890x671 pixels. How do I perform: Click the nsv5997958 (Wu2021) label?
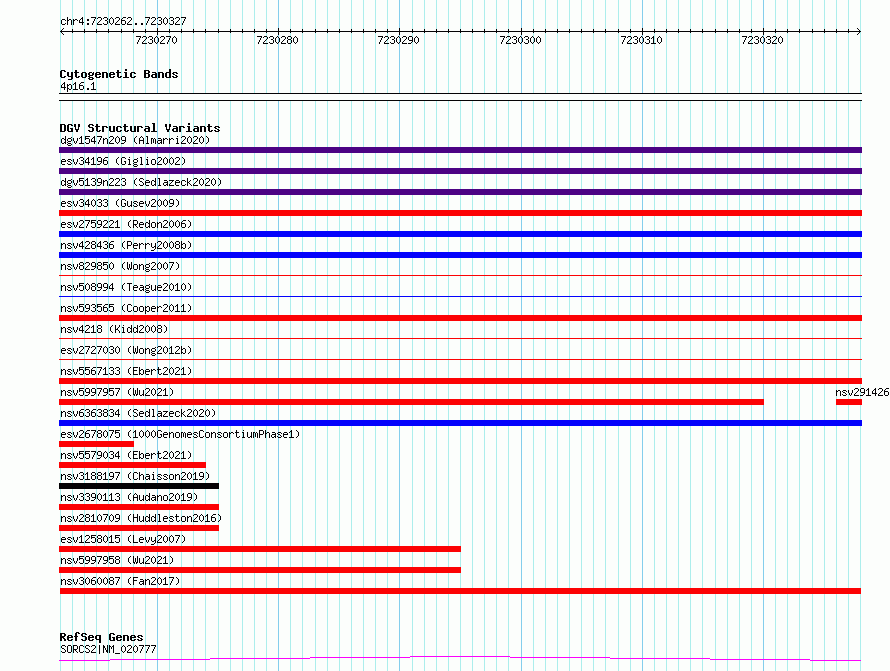click(x=117, y=560)
